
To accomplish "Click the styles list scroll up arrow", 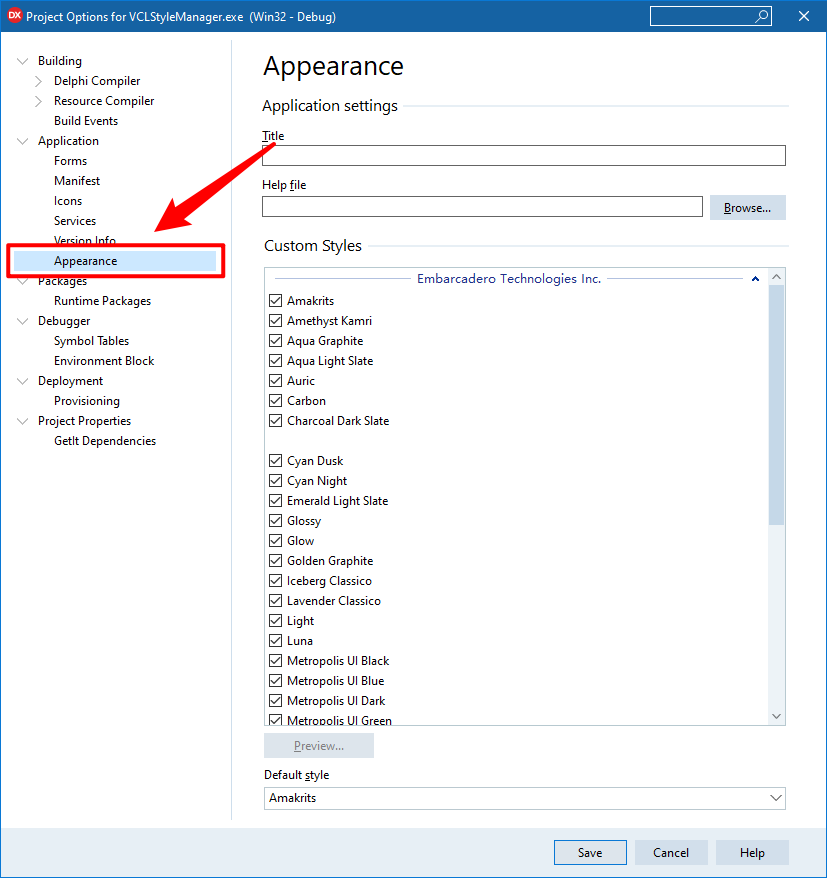I will 776,277.
